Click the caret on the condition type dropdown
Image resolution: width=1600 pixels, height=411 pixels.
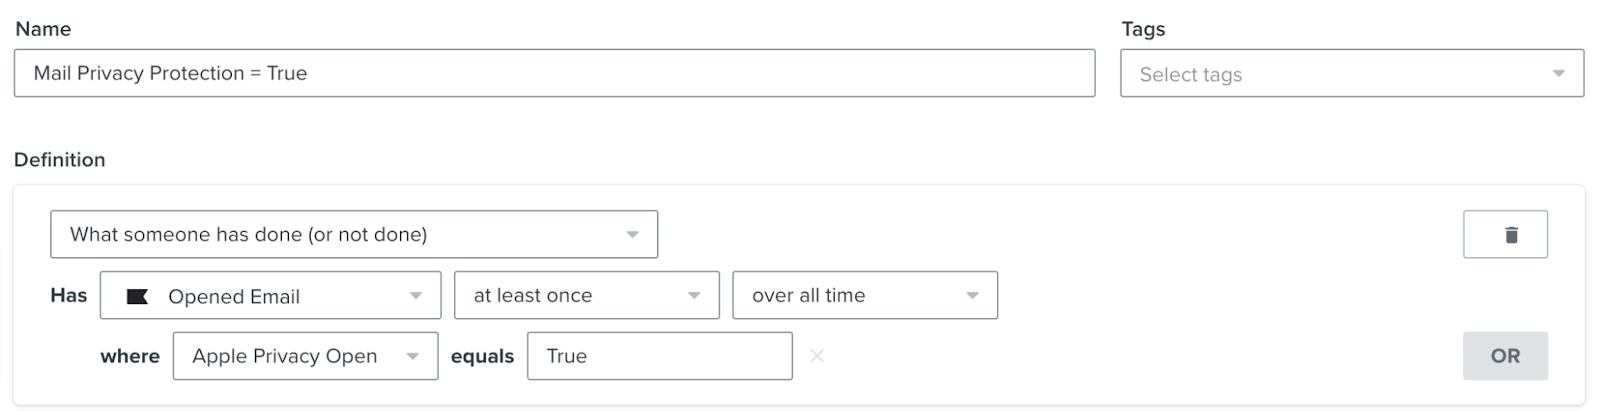point(632,235)
